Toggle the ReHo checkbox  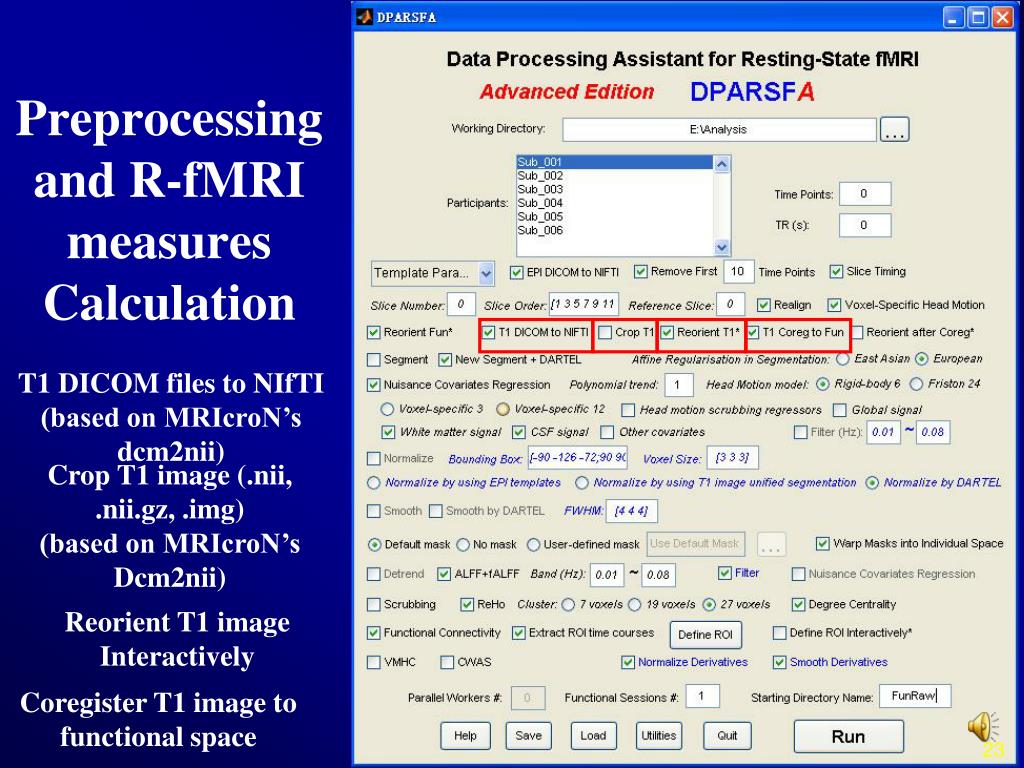[x=467, y=605]
